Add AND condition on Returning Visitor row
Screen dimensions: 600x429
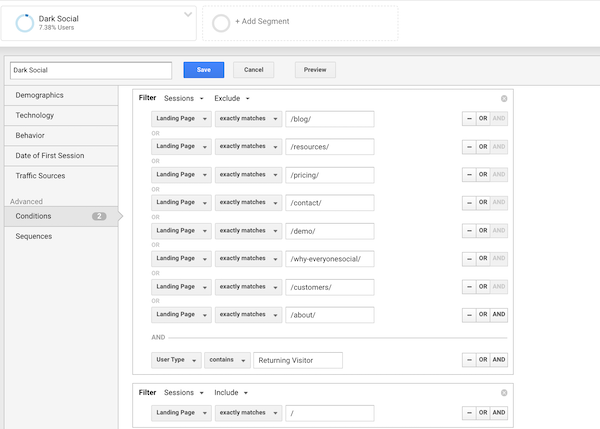point(499,360)
